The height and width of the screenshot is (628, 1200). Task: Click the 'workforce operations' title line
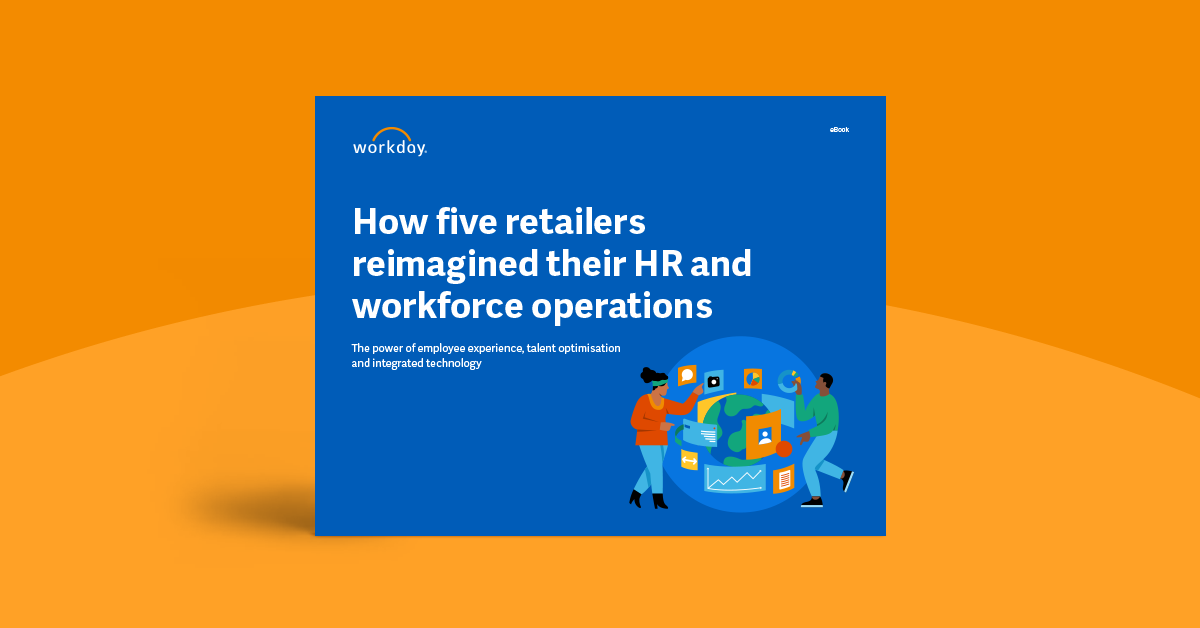coord(532,305)
